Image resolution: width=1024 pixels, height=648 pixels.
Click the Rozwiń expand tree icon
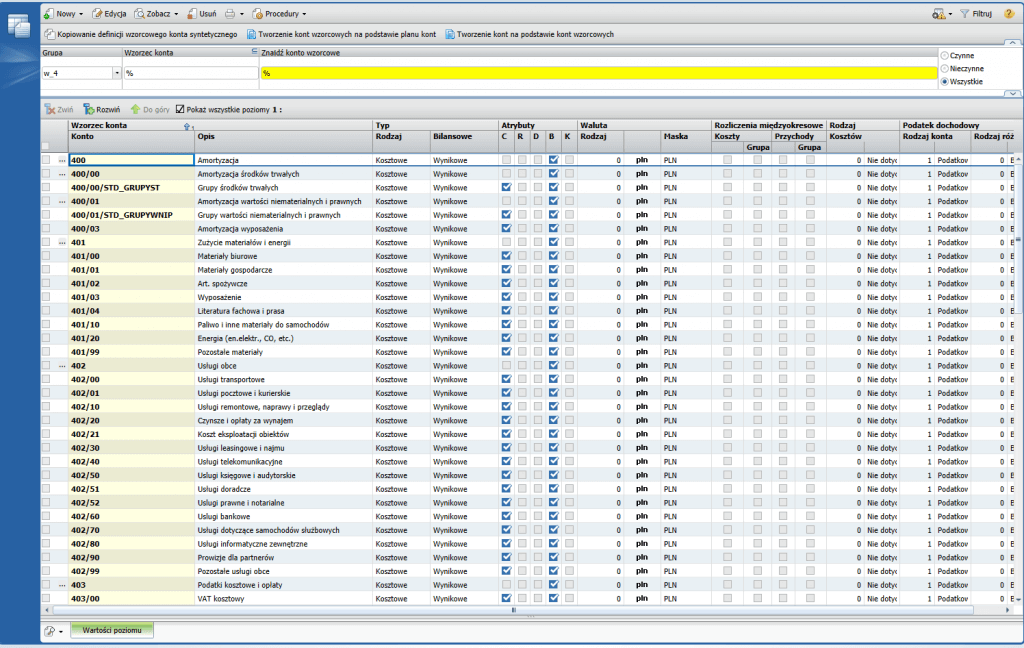(x=89, y=109)
